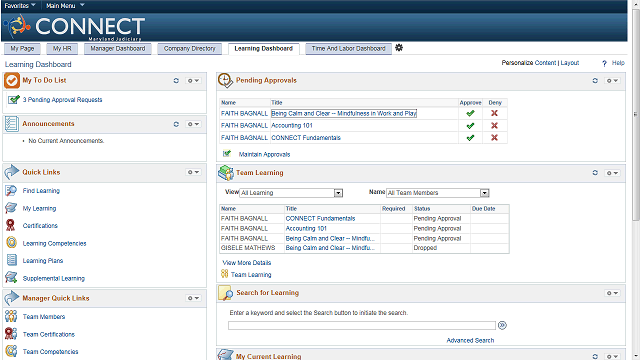
Task: Deny CONNECT Fundamentals using red X
Action: pos(494,138)
